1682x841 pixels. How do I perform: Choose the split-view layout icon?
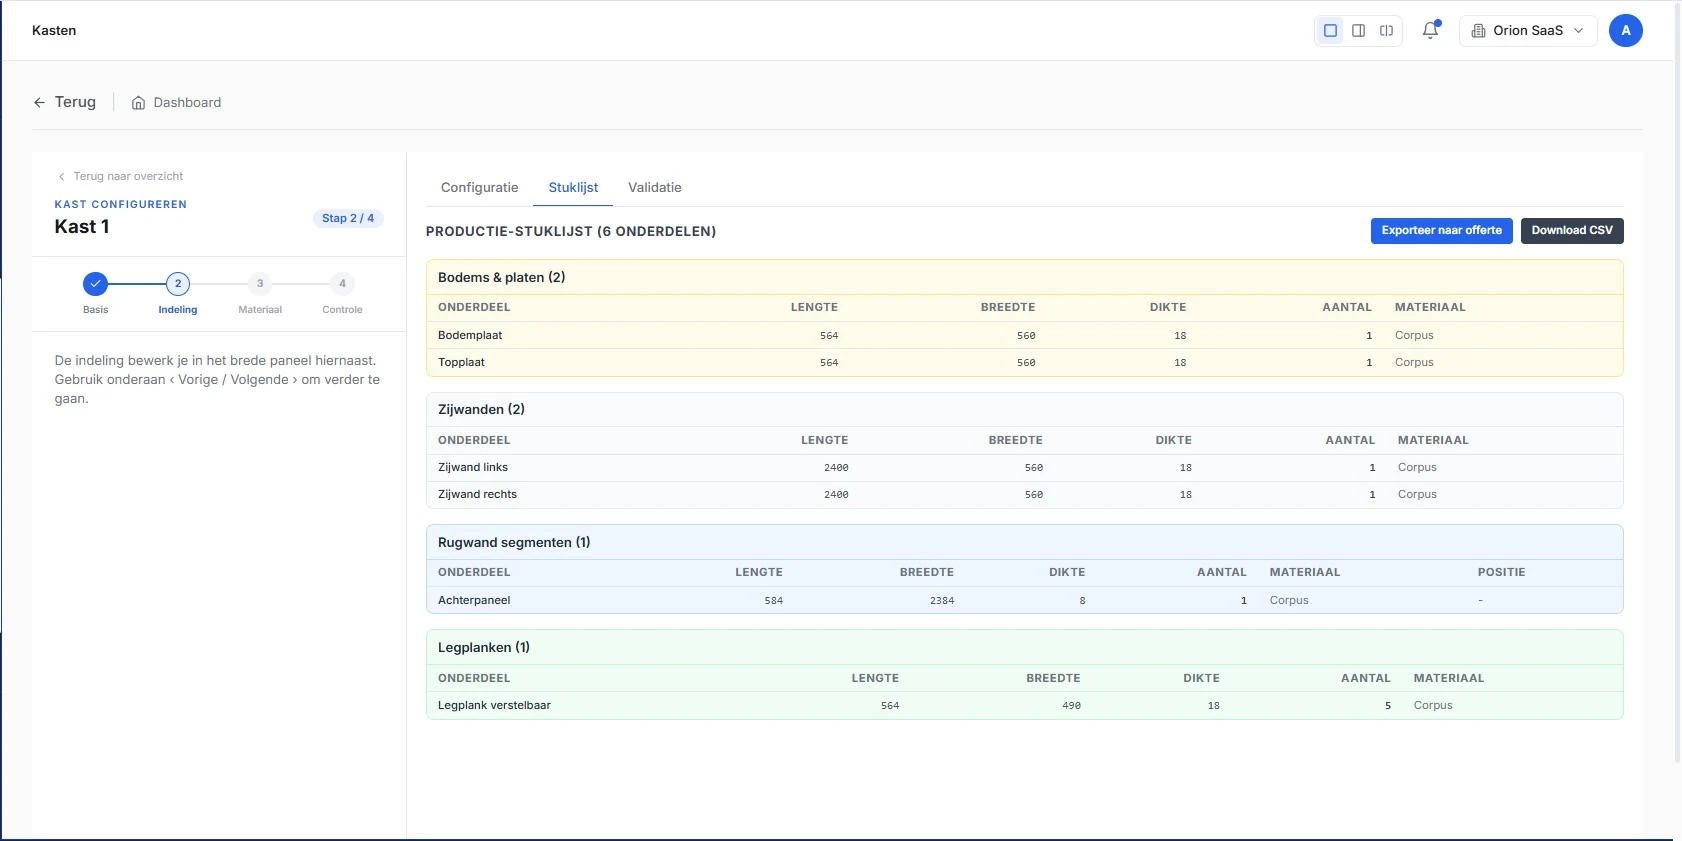point(1386,31)
